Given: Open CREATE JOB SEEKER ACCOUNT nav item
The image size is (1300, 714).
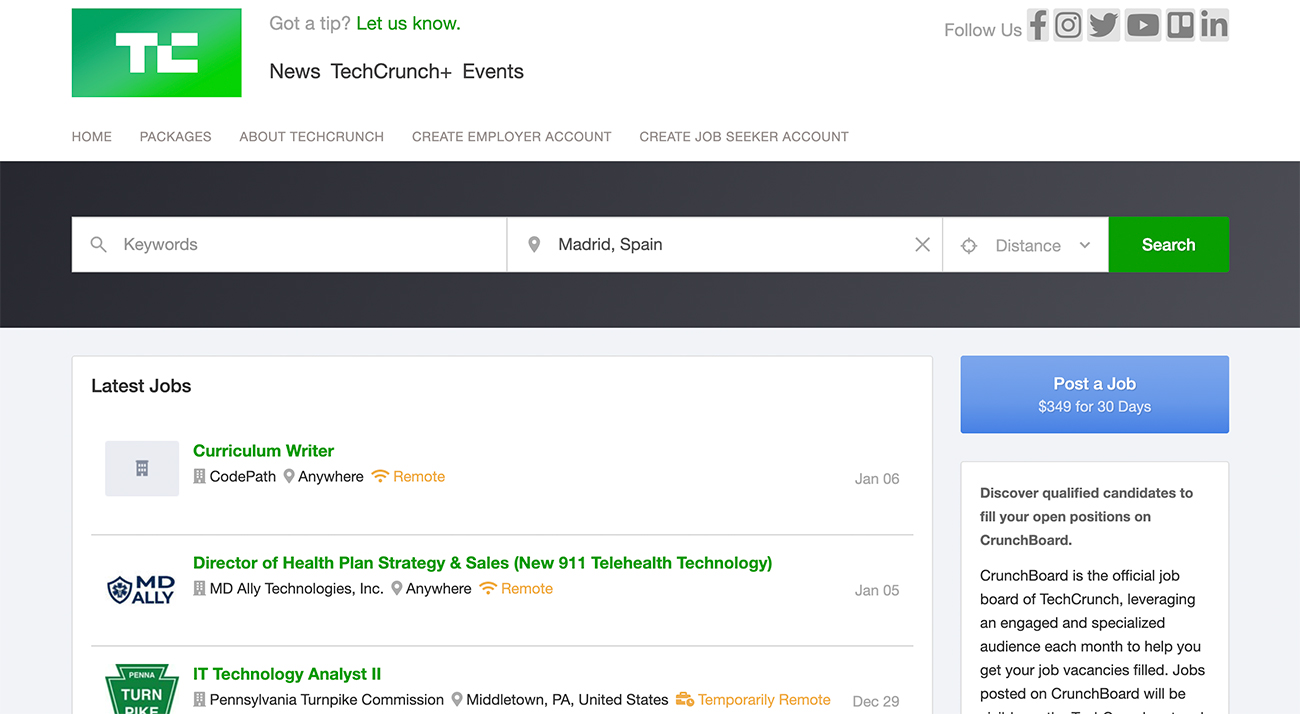Looking at the screenshot, I should [744, 136].
